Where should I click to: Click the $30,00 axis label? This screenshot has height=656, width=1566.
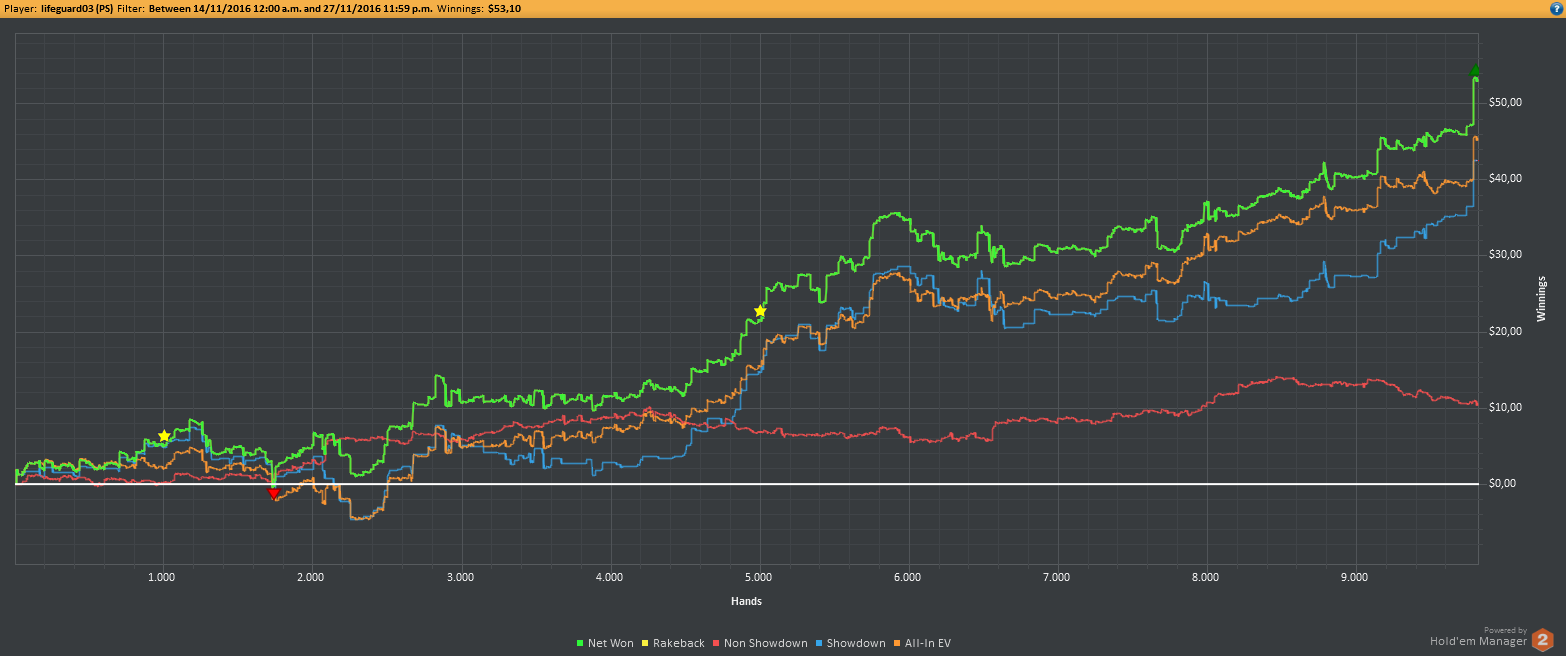point(1505,254)
